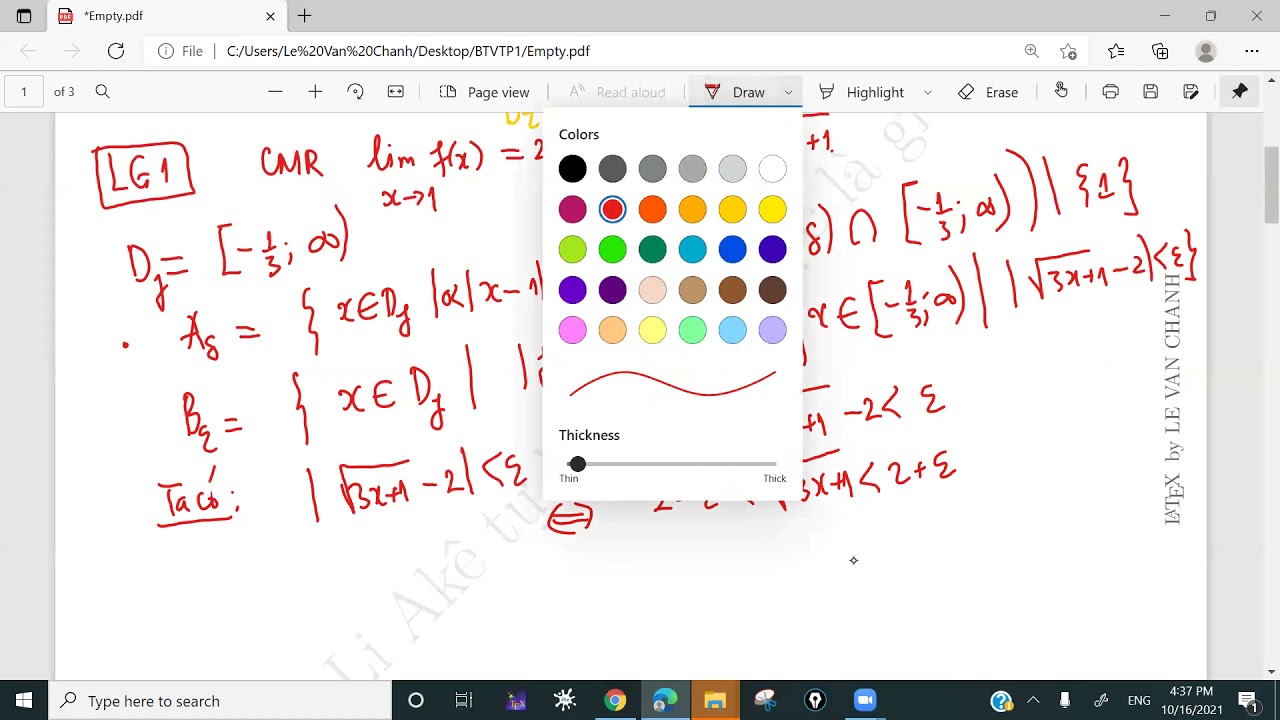The image size is (1280, 720).
Task: Unpin the PDF toolbar
Action: 1240,92
